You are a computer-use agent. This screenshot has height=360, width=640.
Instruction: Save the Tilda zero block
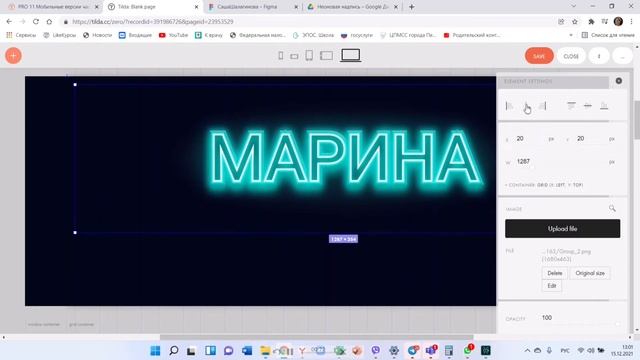(x=539, y=56)
